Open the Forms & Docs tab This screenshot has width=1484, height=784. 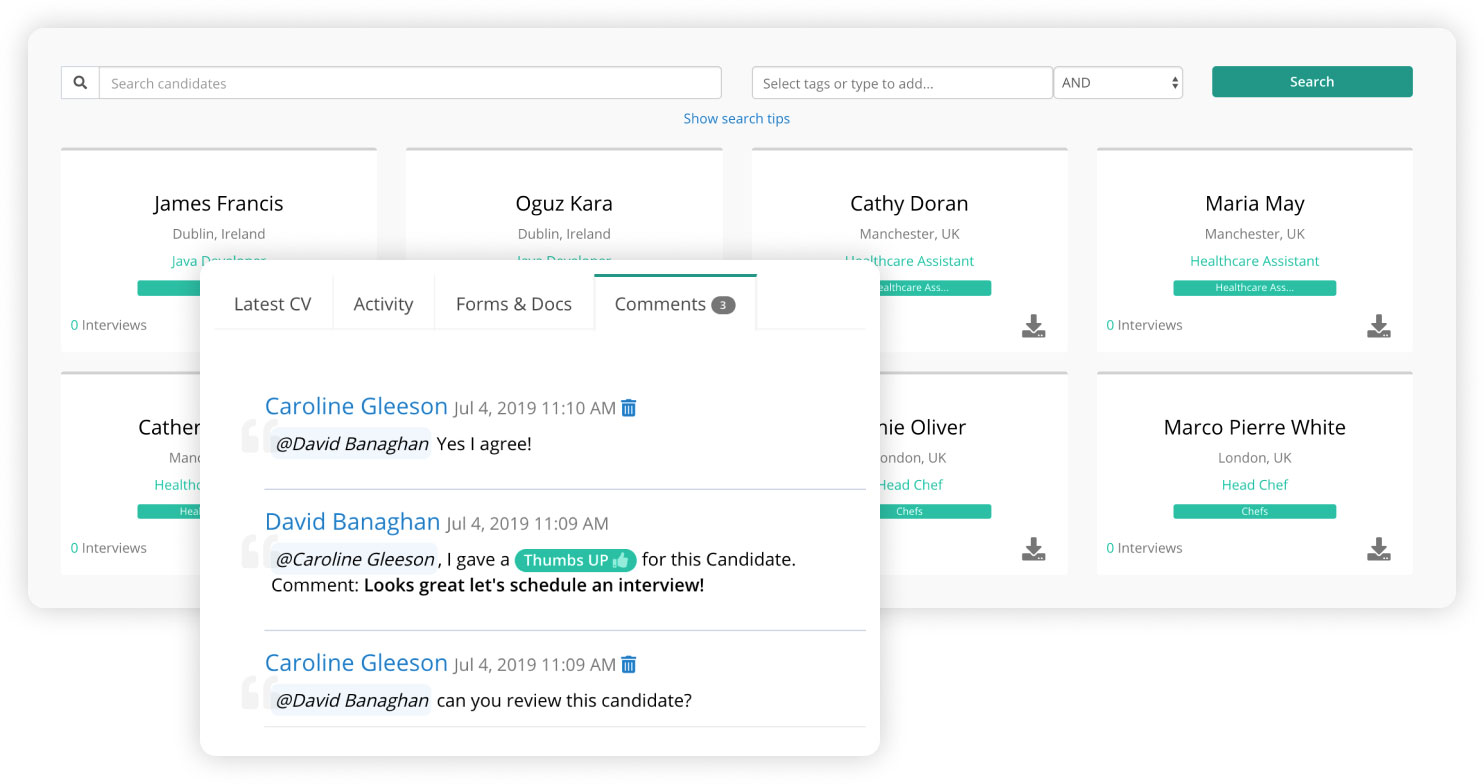[514, 304]
